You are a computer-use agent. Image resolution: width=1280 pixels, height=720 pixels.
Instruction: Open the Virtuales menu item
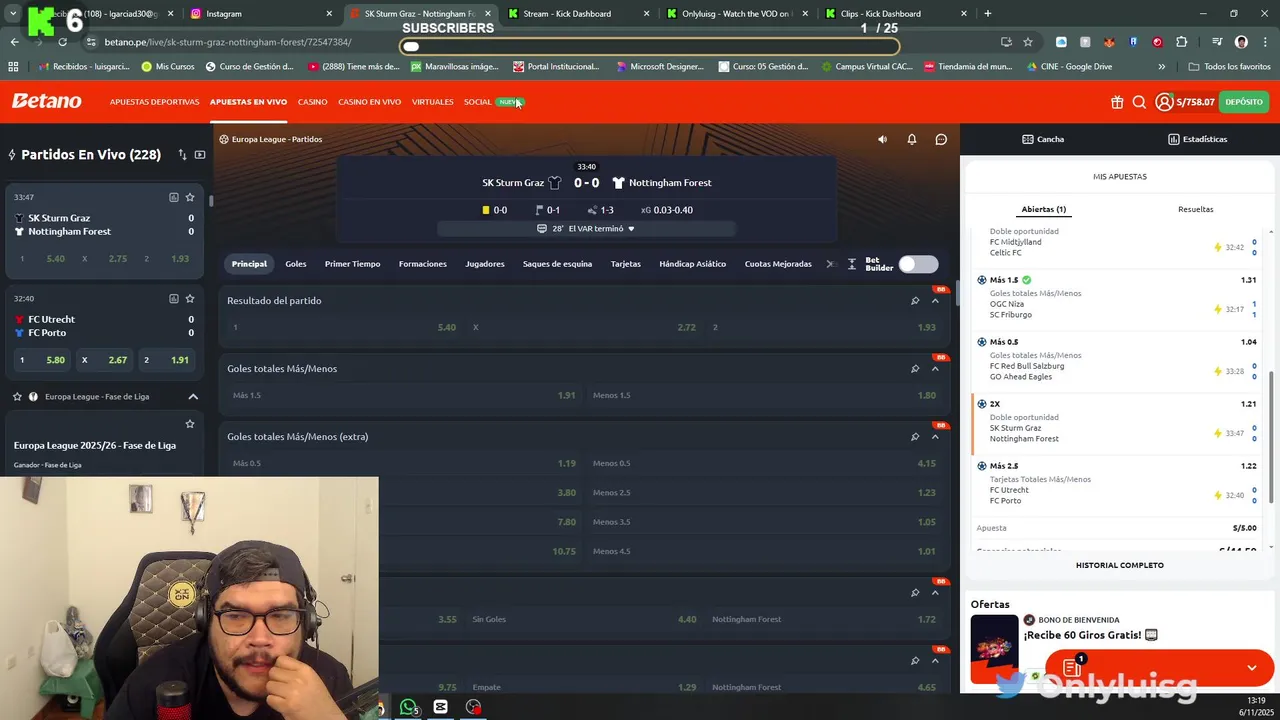(x=432, y=102)
